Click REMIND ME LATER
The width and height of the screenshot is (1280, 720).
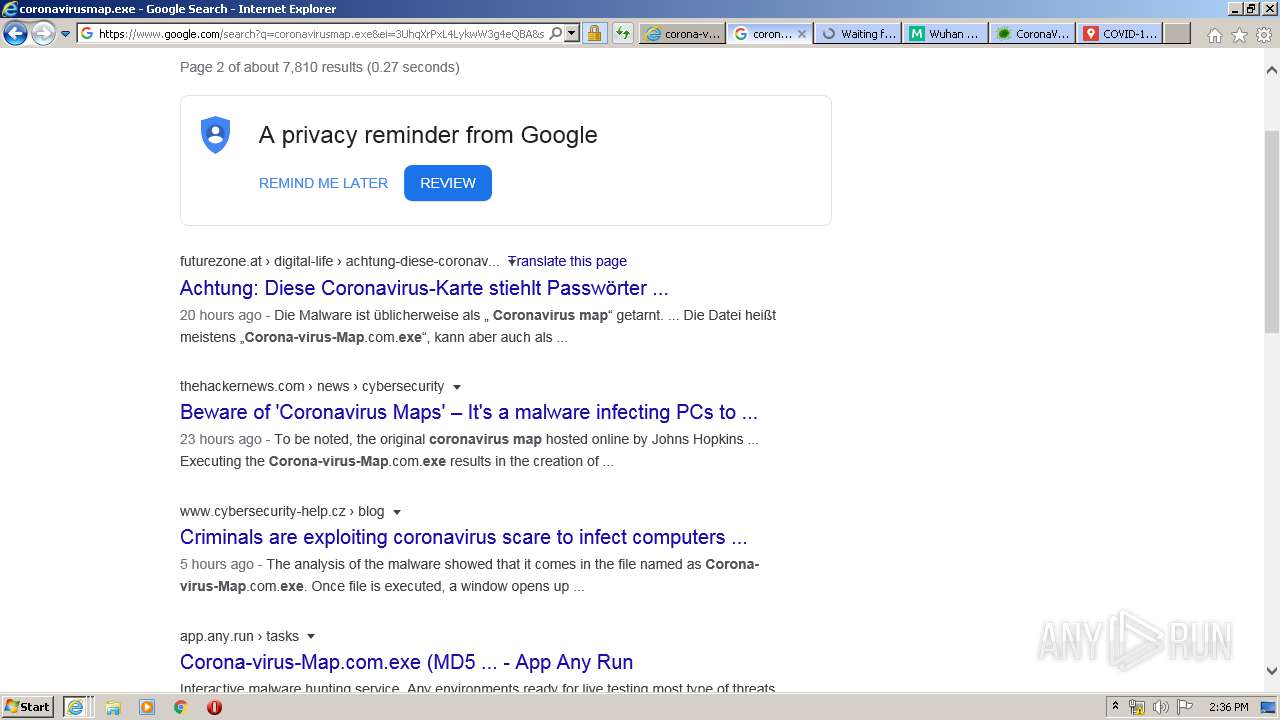[x=323, y=183]
